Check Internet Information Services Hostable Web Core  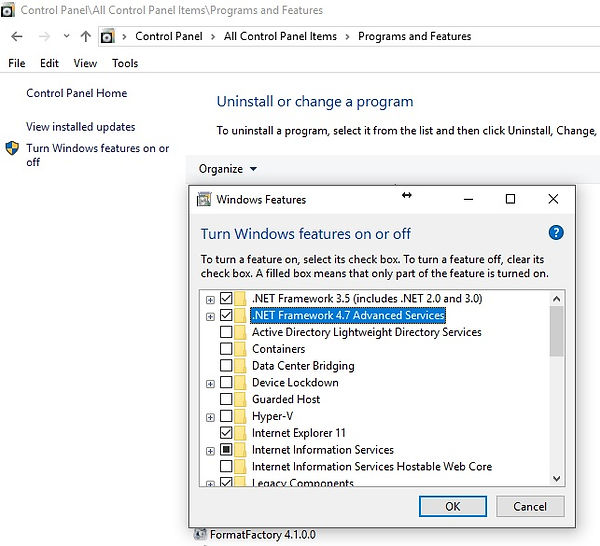pos(226,466)
